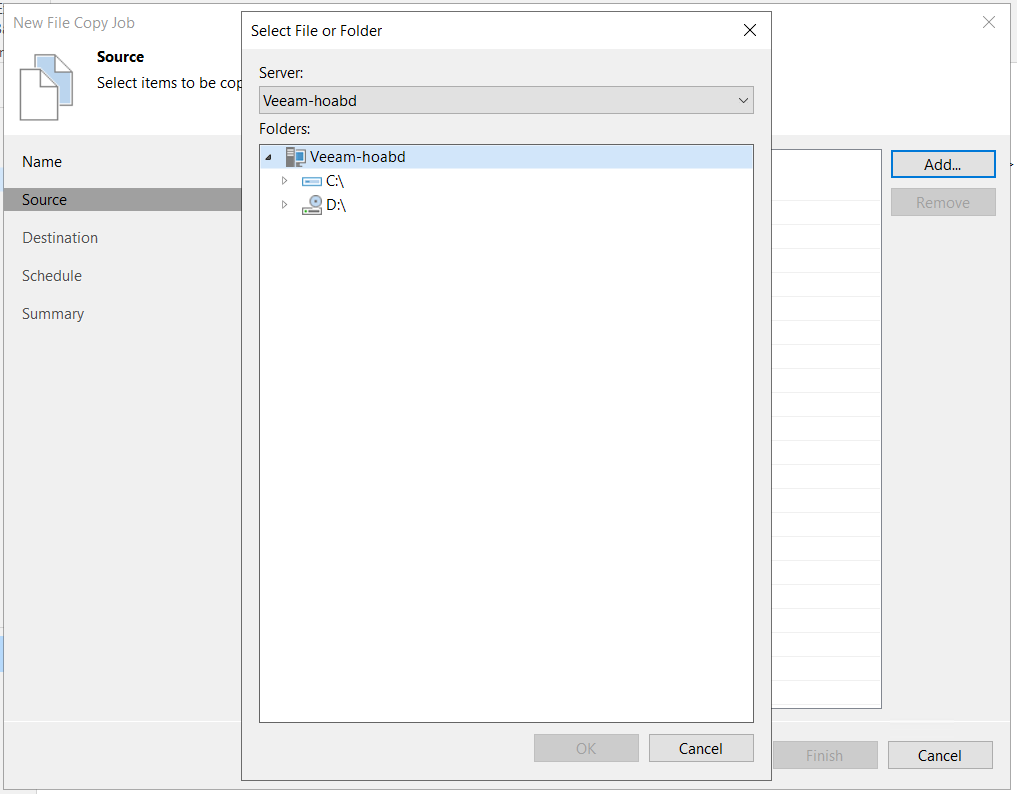Click the file copy job document icon
Screen dimensions: 1017x794
[47, 86]
